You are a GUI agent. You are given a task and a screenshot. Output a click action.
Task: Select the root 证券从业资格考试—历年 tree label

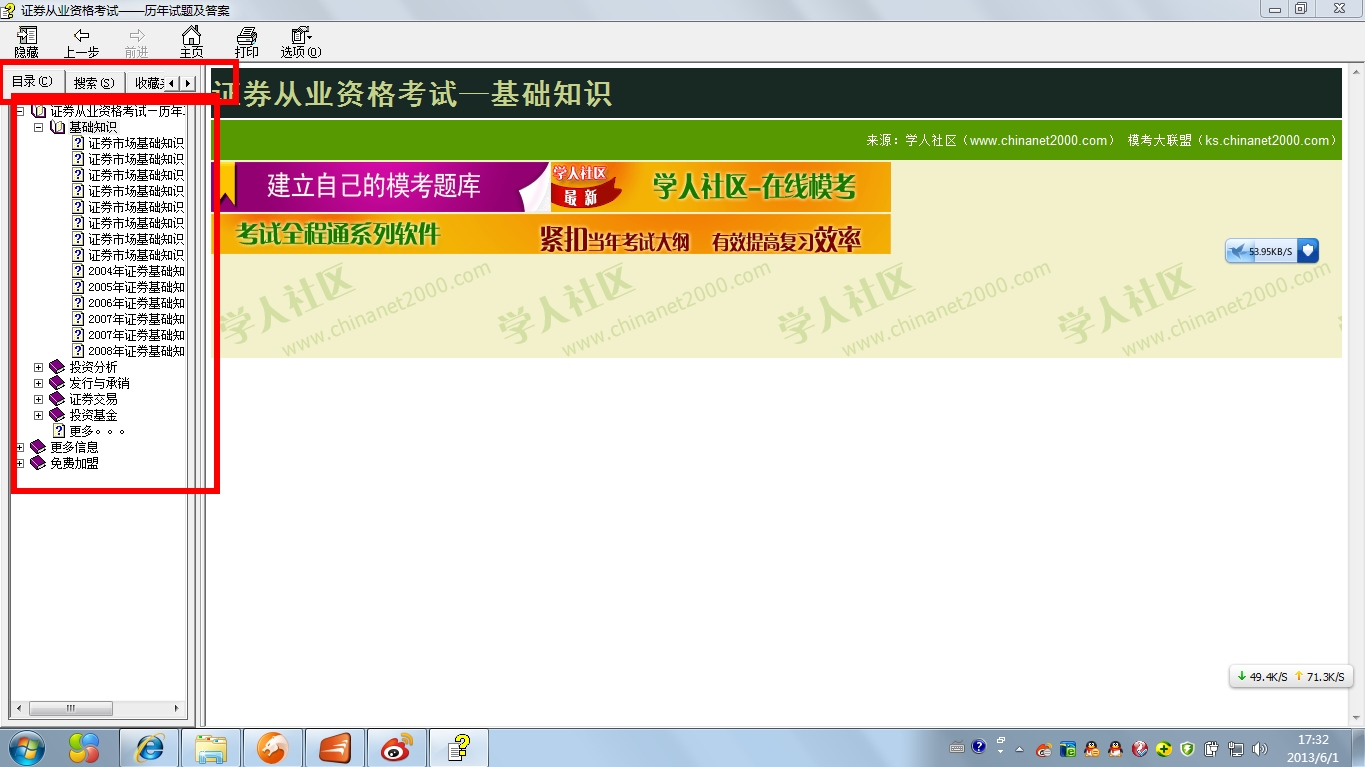117,111
